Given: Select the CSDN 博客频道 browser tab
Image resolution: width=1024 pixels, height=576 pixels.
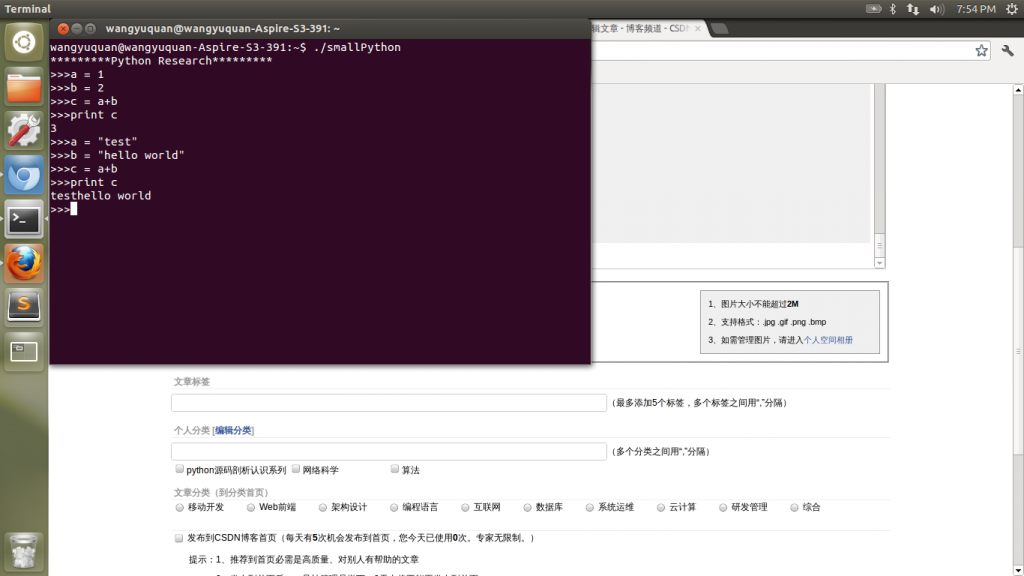Looking at the screenshot, I should click(640, 29).
